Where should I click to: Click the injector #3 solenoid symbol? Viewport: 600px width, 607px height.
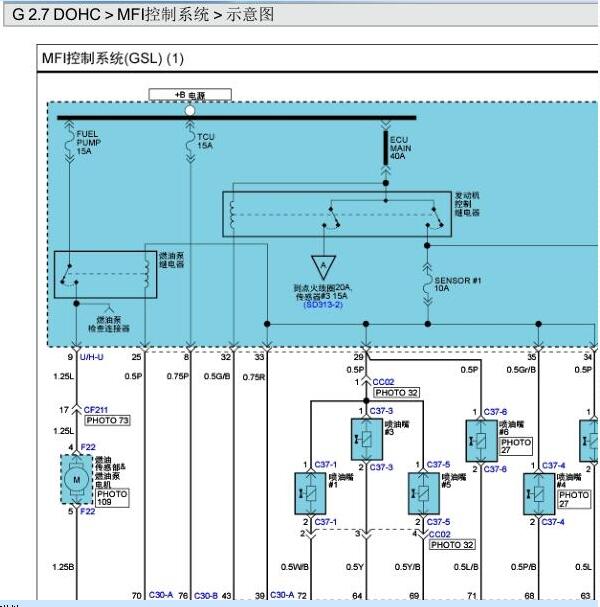point(367,439)
